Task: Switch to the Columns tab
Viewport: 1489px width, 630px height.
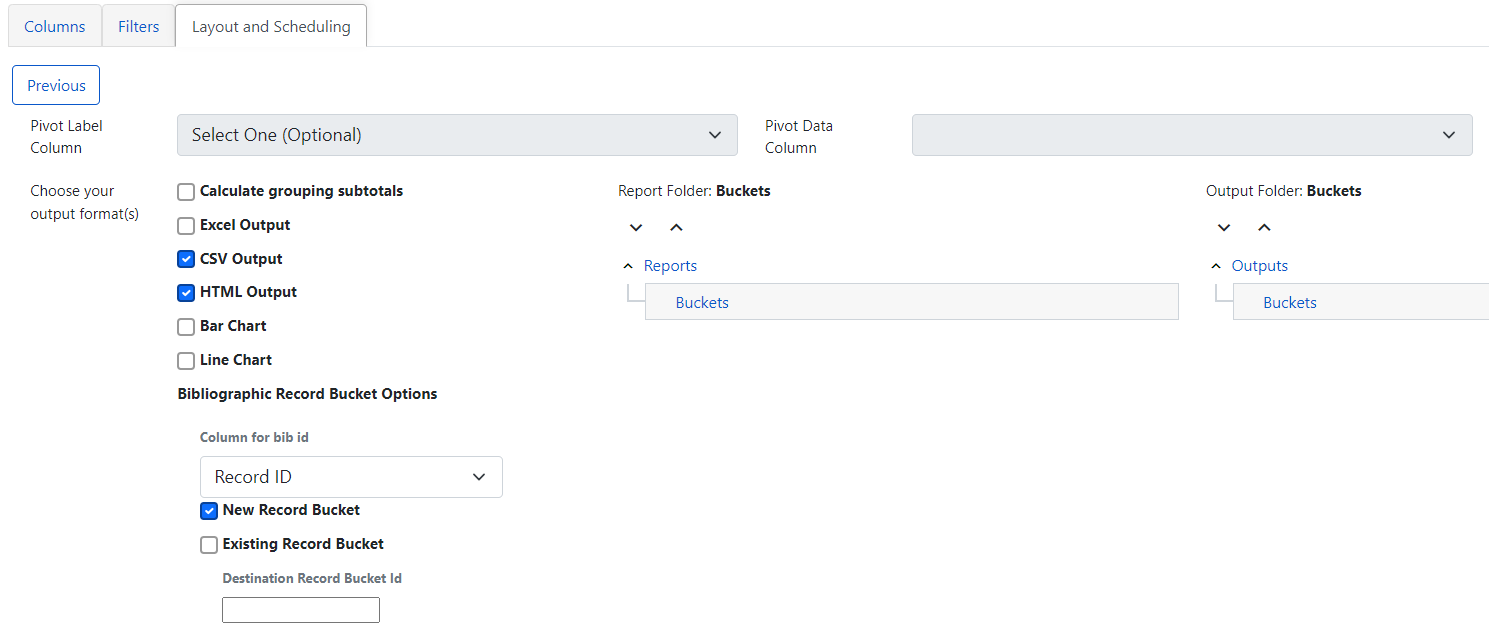Action: point(54,25)
